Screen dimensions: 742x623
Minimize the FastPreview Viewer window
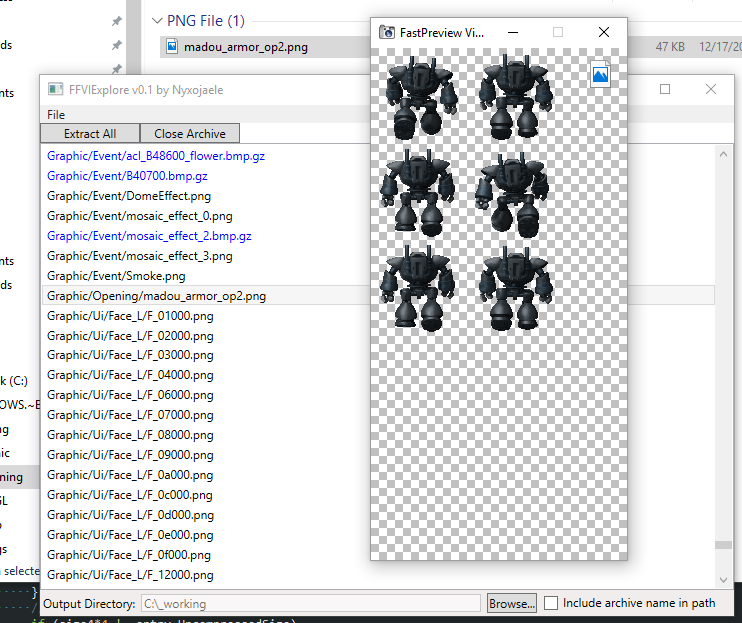point(513,32)
